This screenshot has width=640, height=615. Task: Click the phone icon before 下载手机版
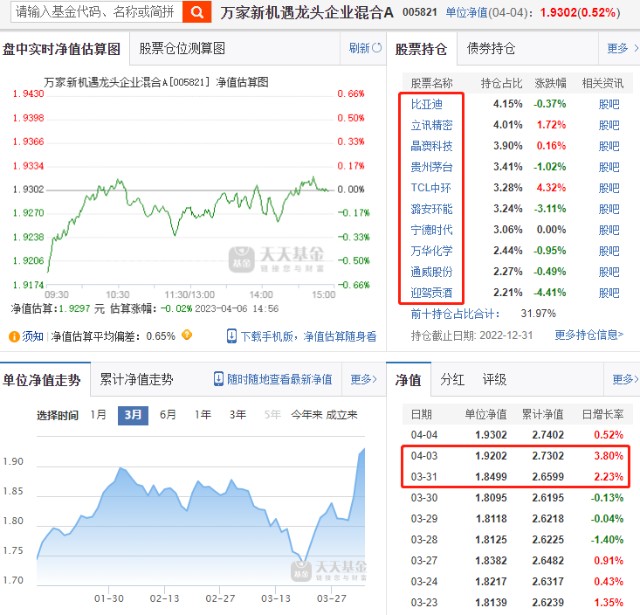pos(231,336)
